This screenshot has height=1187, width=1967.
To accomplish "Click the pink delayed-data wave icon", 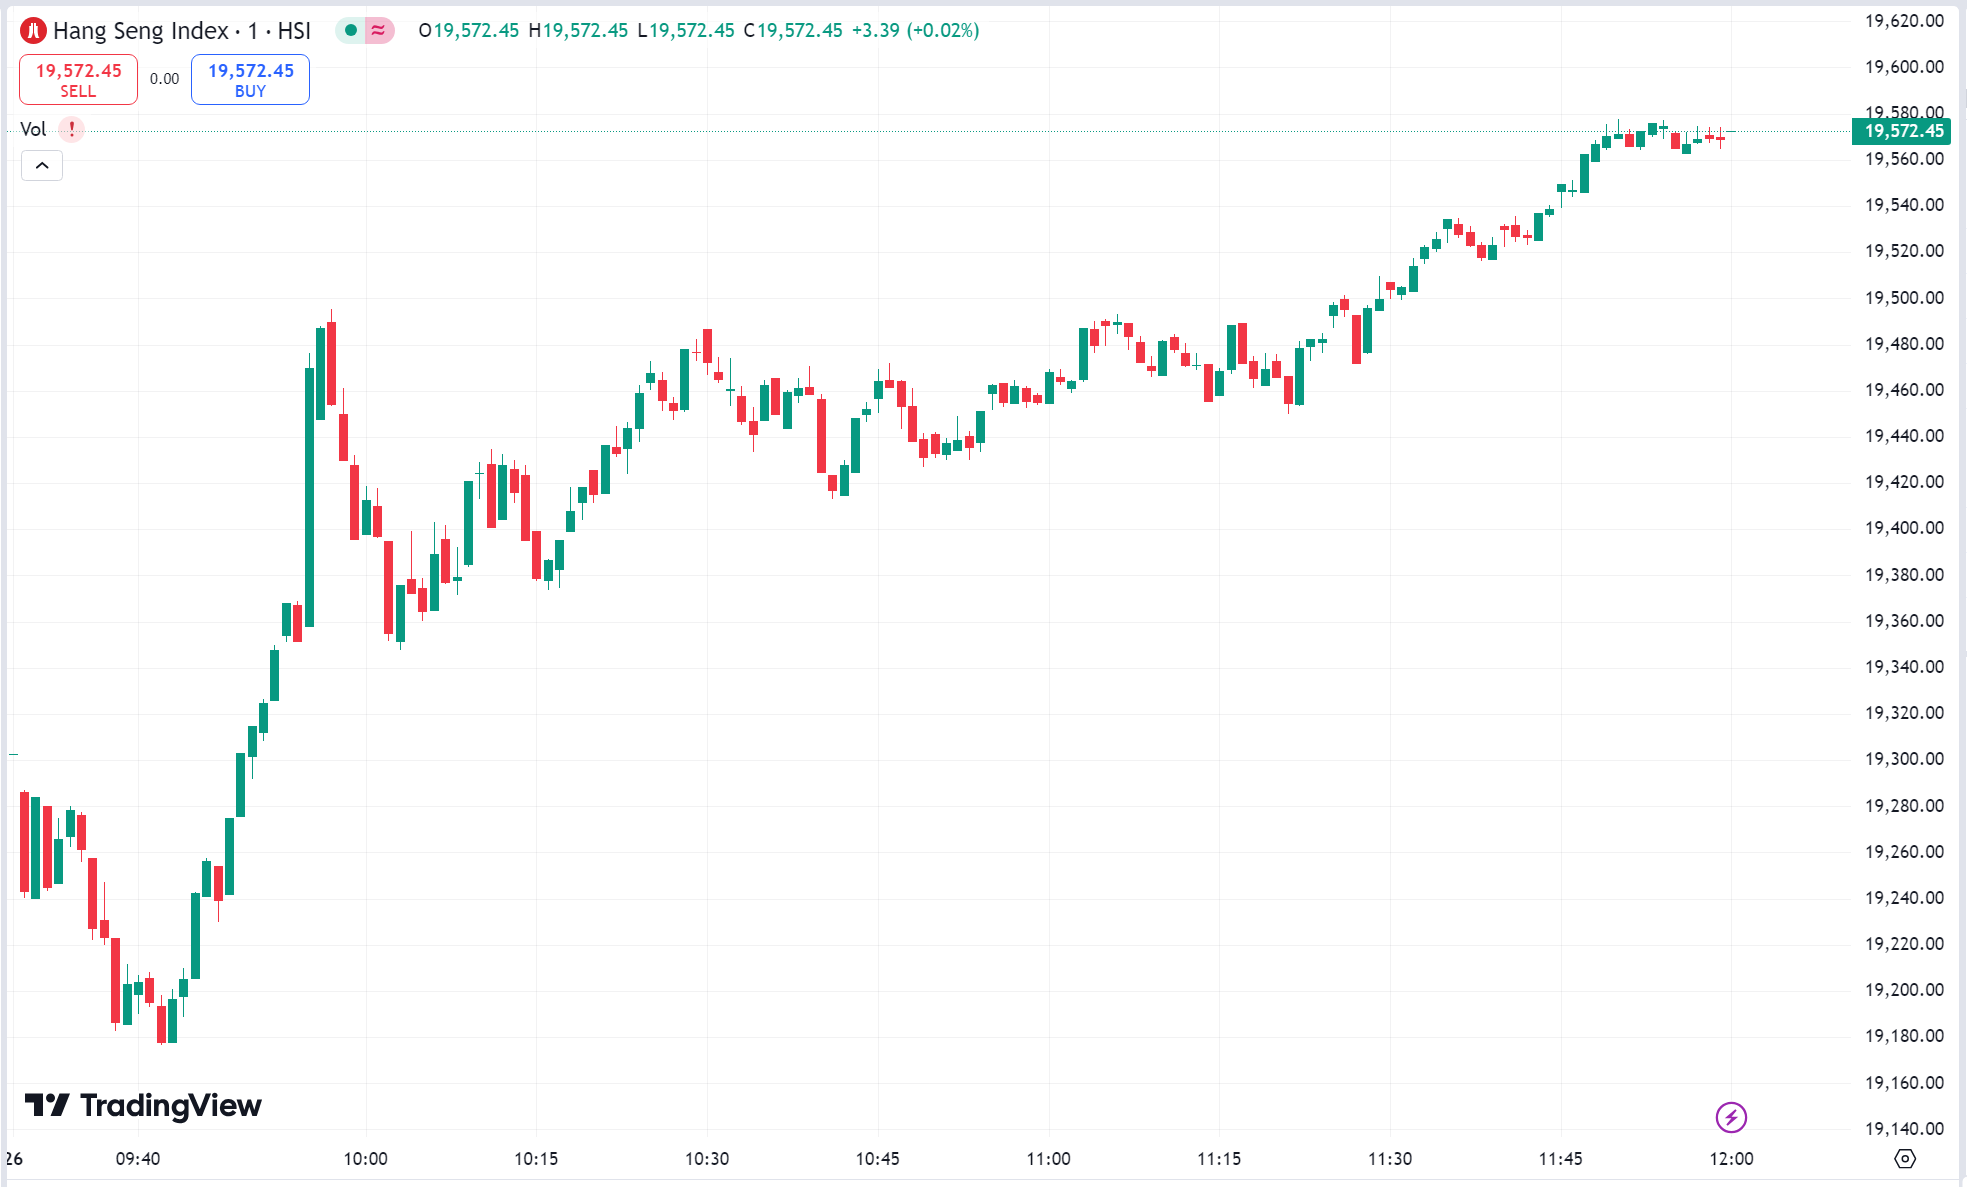I will pos(378,31).
